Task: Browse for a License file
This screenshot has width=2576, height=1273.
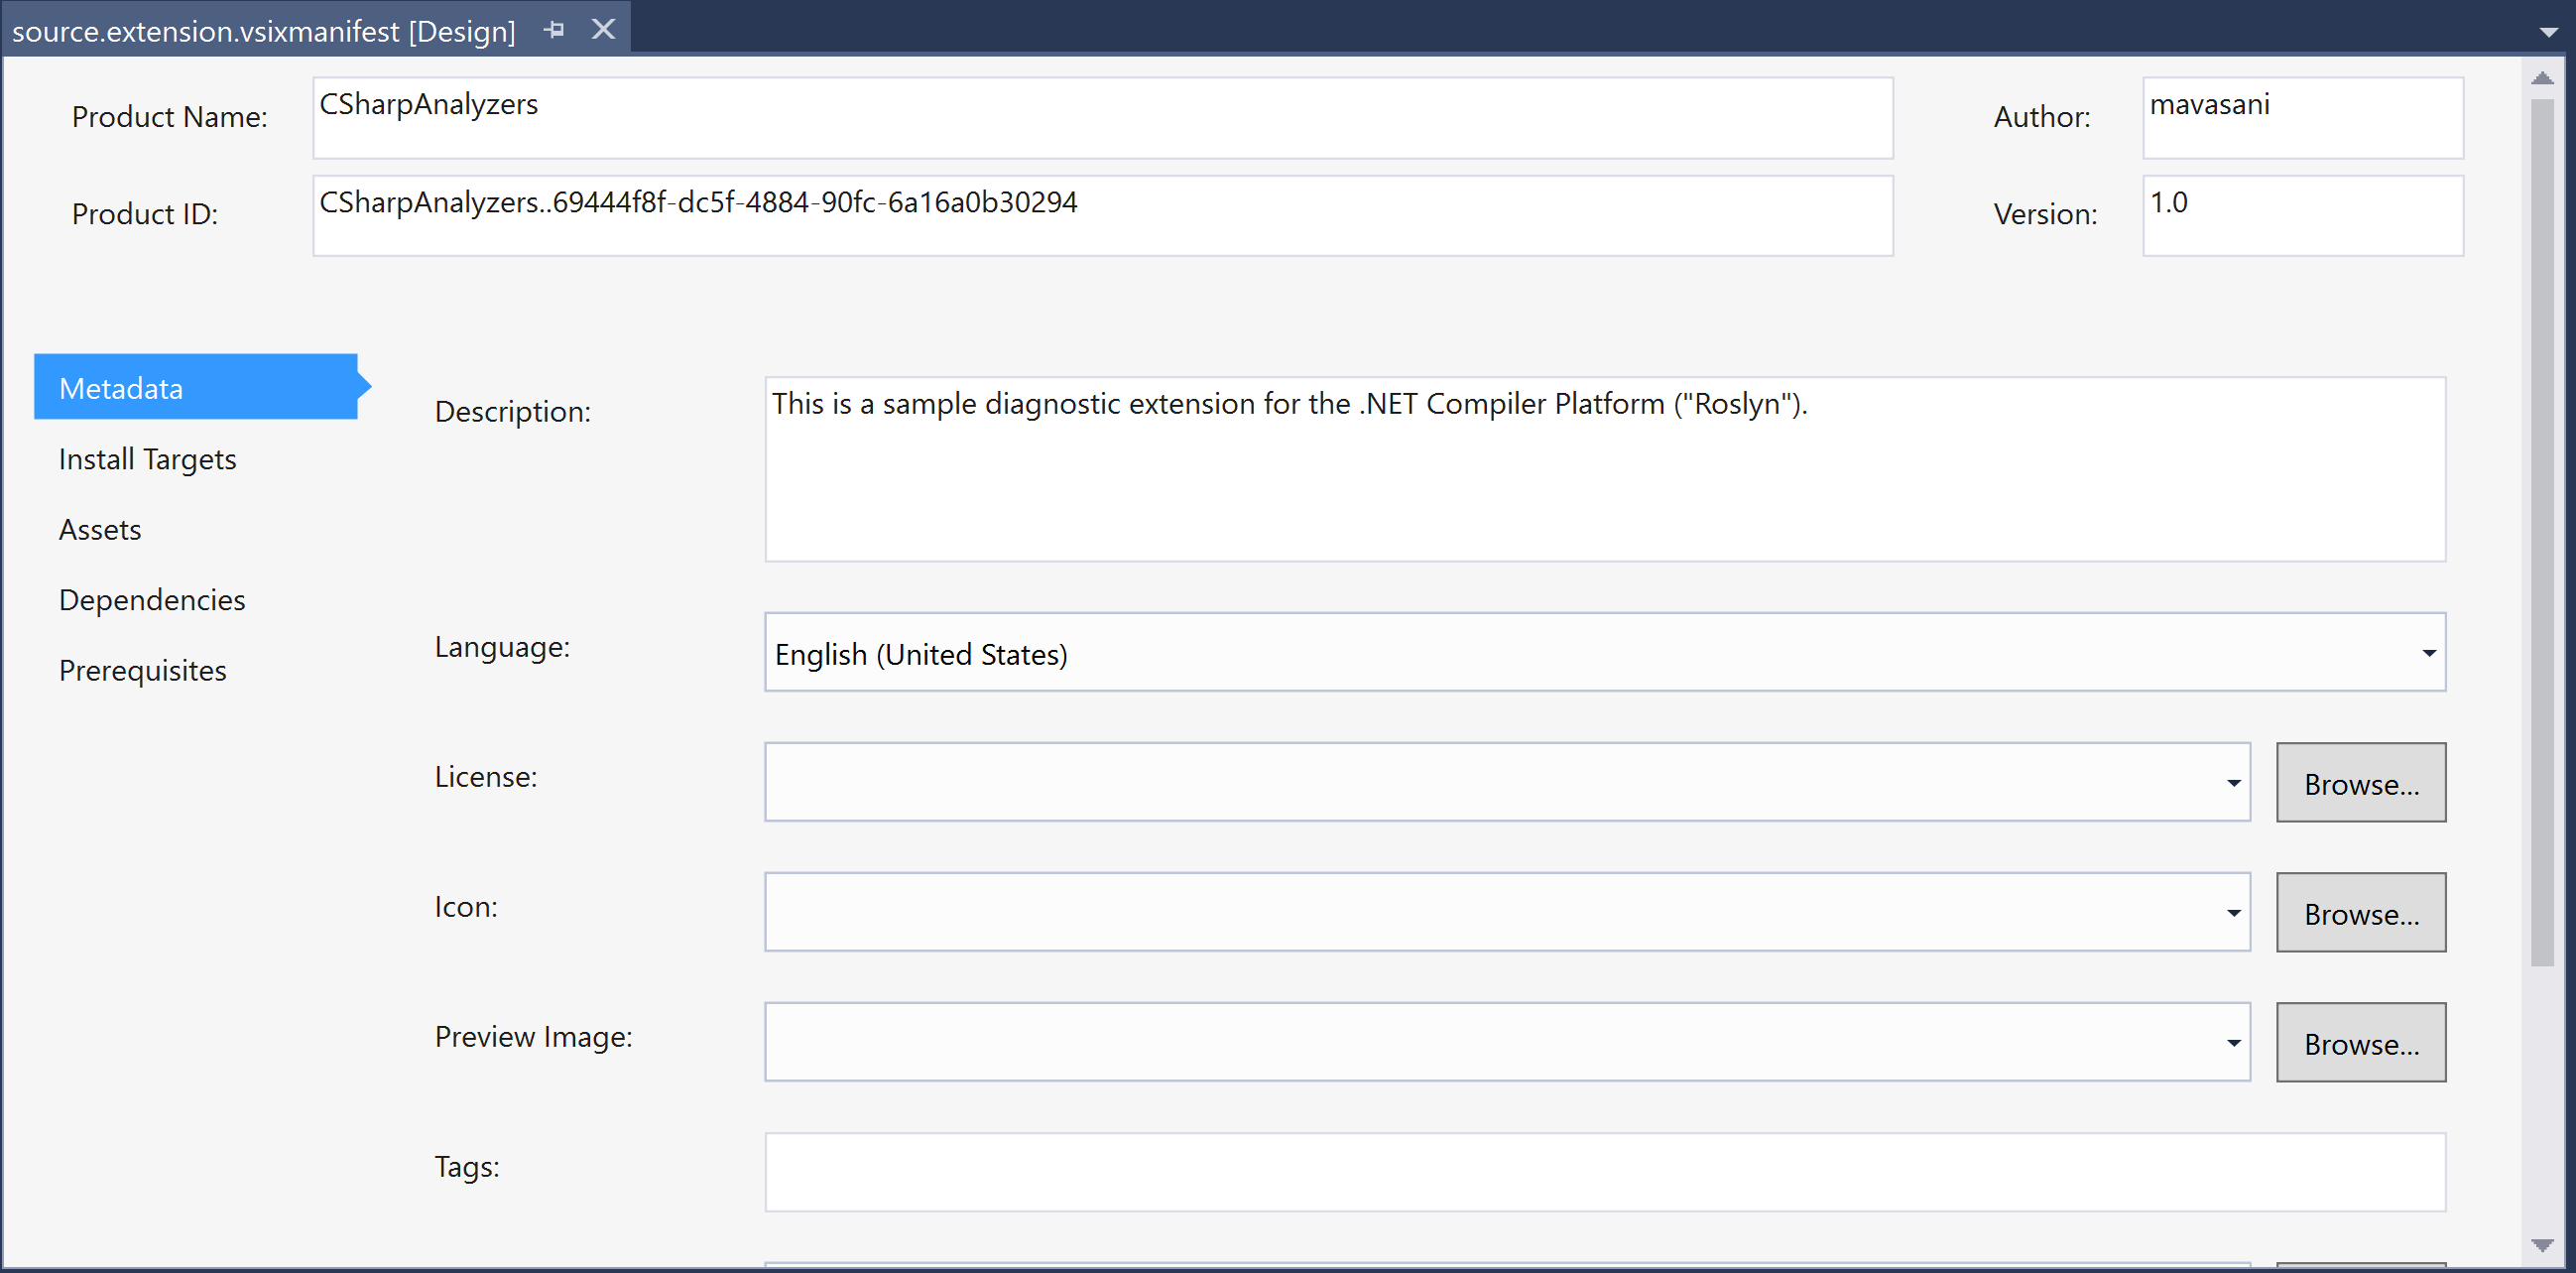Action: [2361, 783]
